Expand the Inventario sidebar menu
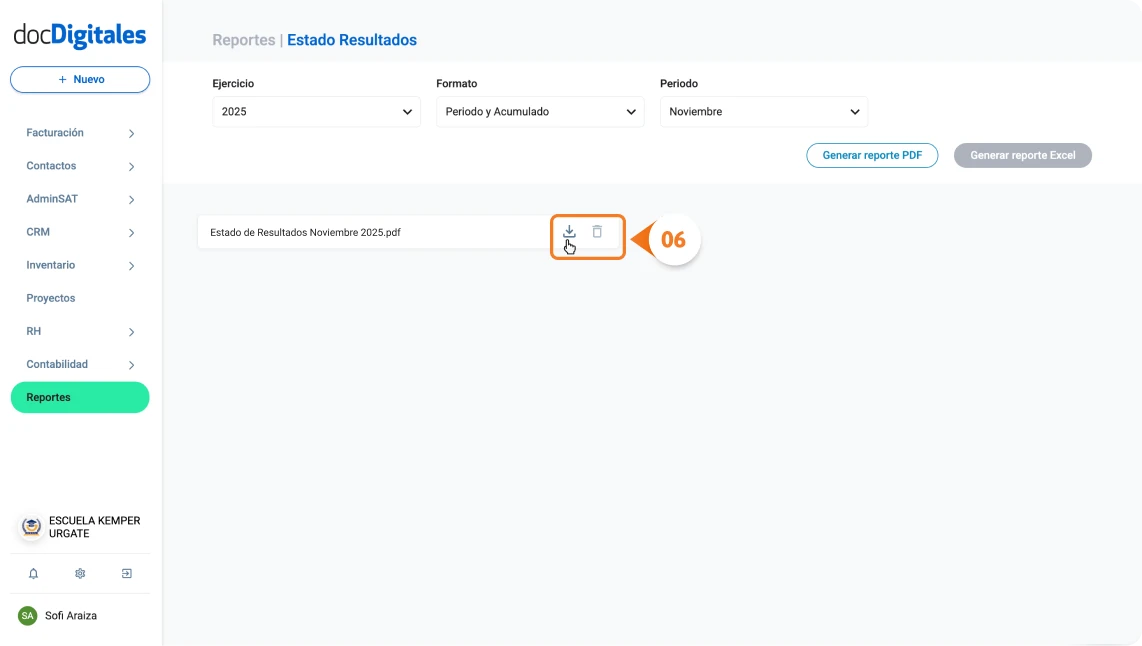Image resolution: width=1142 pixels, height=646 pixels. click(x=80, y=265)
